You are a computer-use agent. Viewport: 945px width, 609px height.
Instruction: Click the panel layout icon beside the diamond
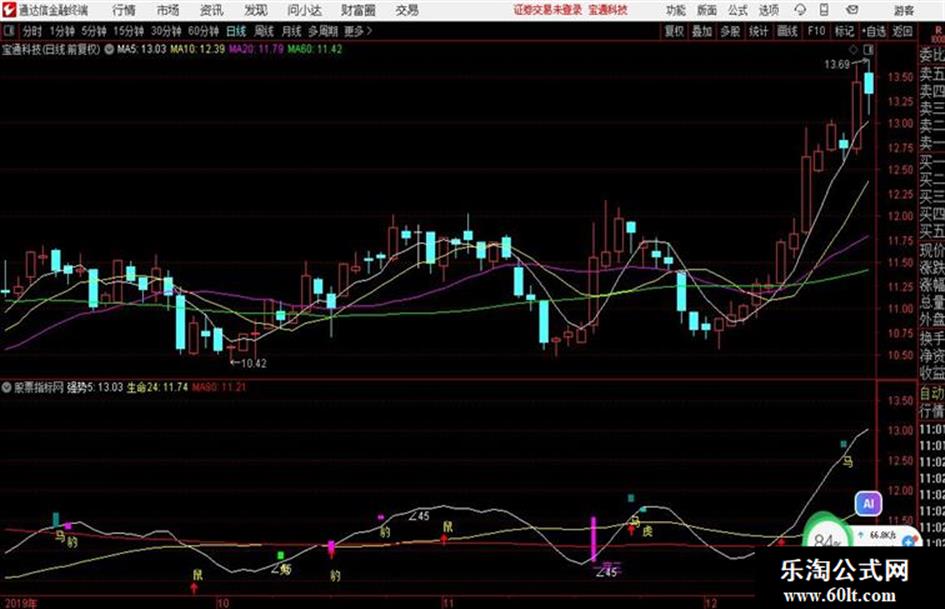(x=868, y=49)
